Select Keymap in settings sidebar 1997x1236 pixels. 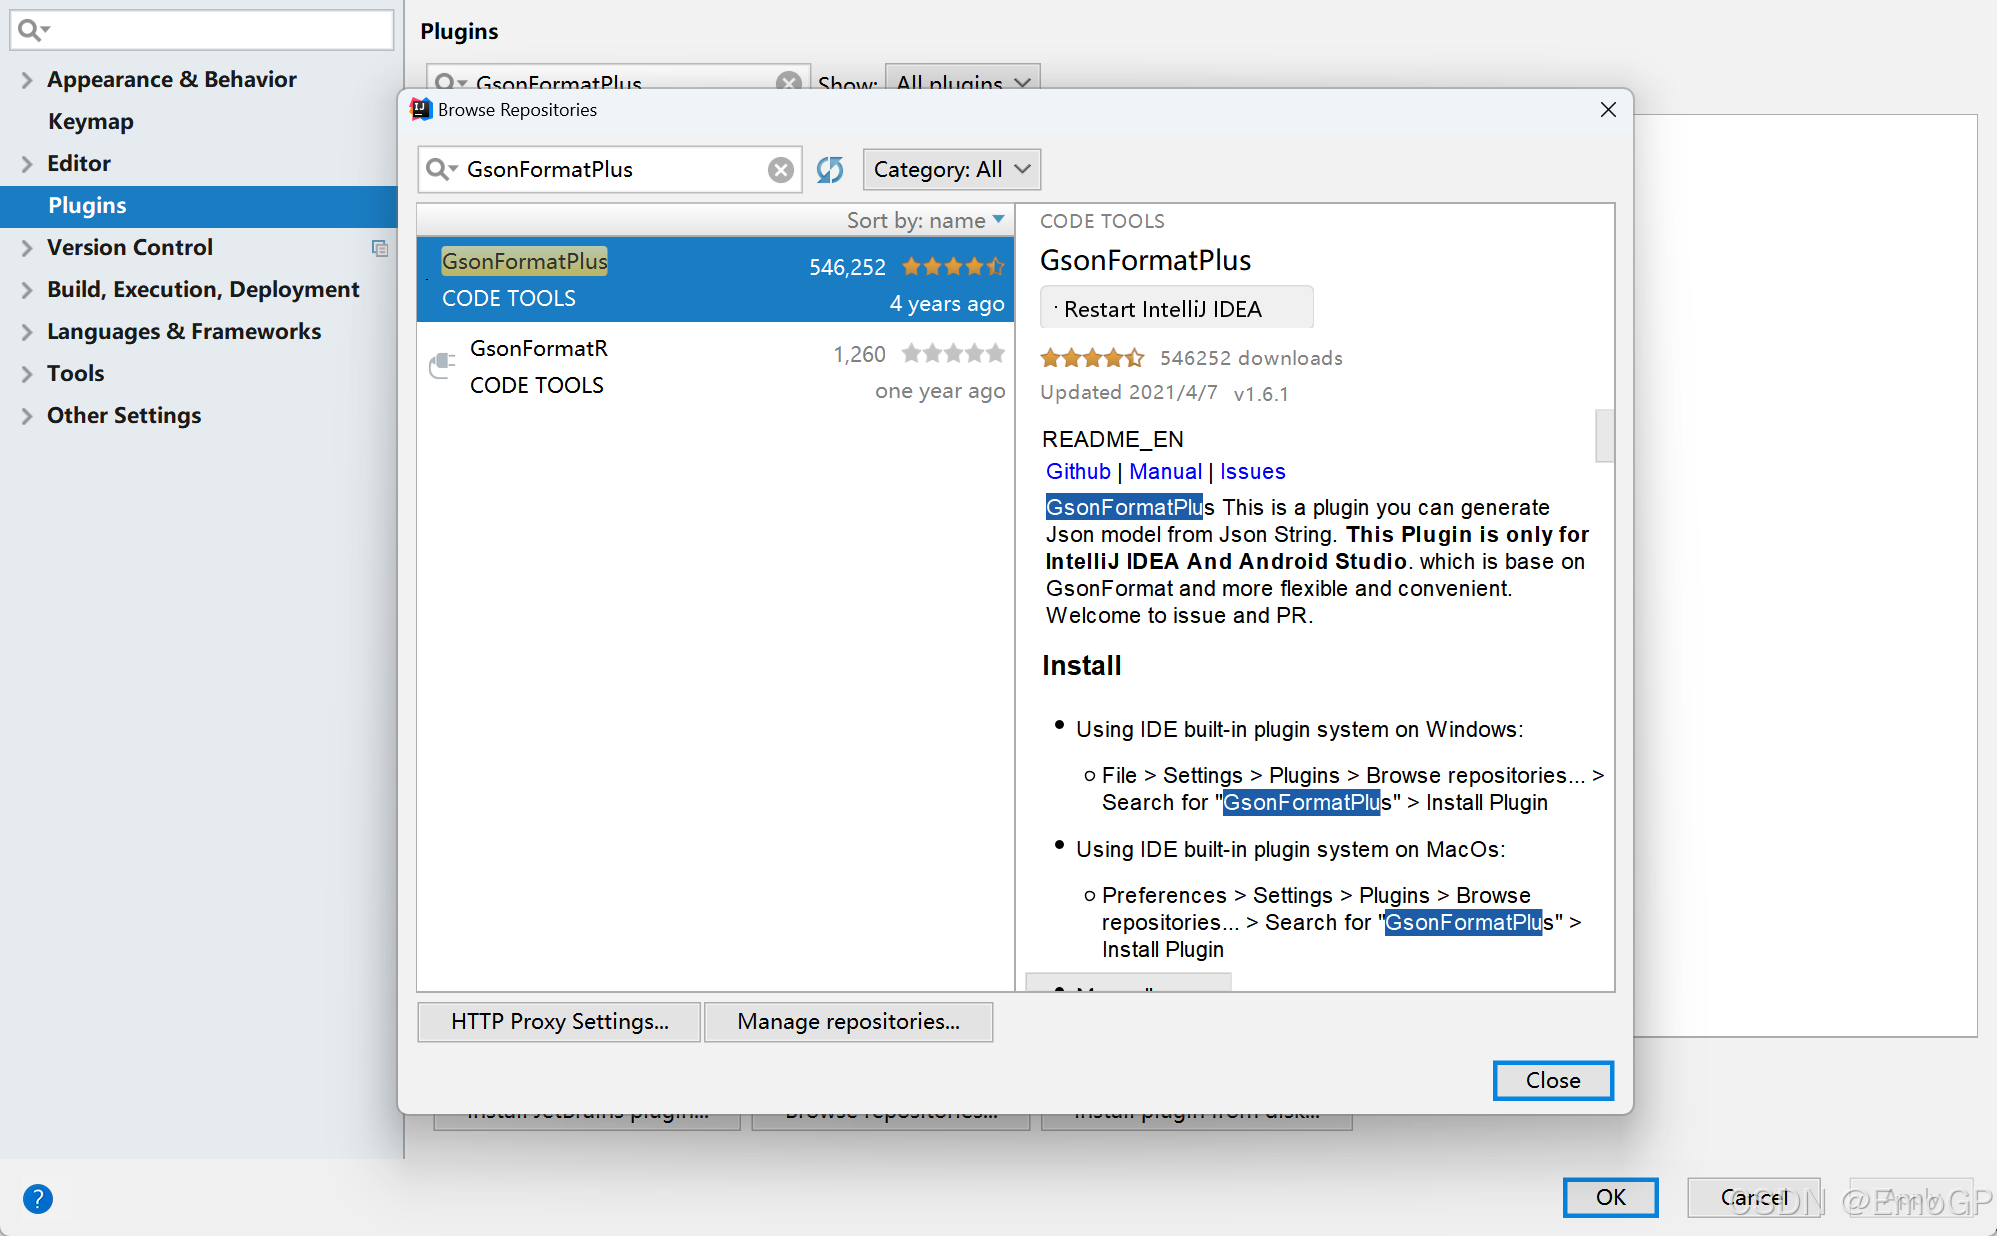90,121
